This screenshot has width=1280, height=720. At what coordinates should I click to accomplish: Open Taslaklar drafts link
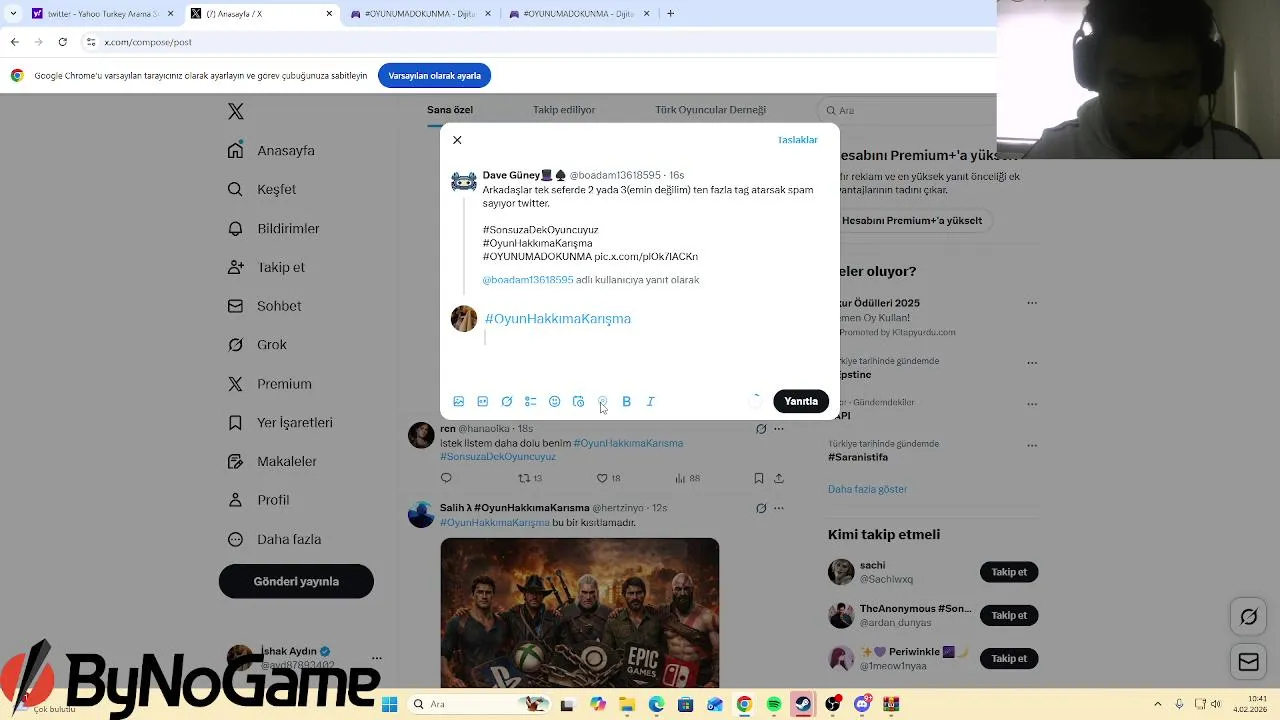[x=798, y=140]
